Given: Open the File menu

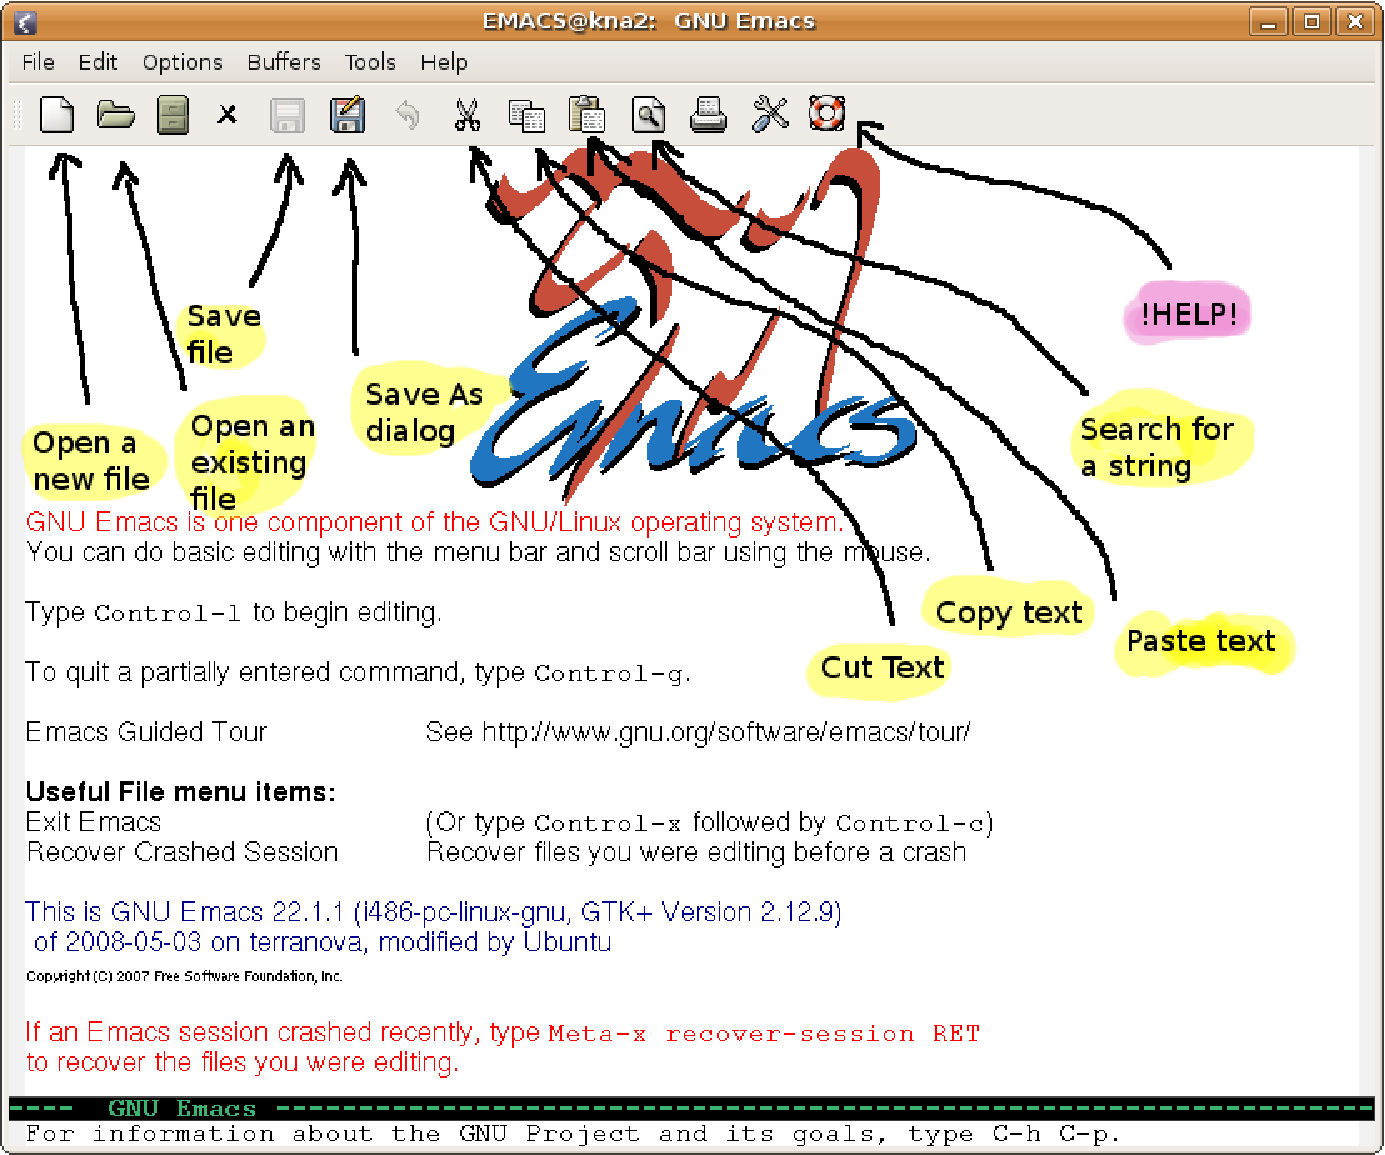Looking at the screenshot, I should 38,62.
